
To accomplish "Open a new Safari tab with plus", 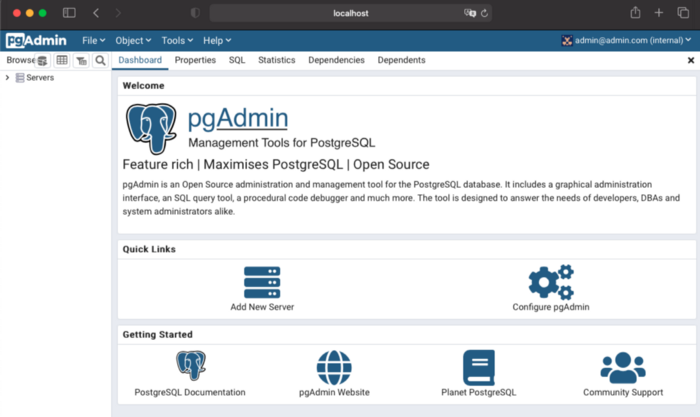I will 659,13.
